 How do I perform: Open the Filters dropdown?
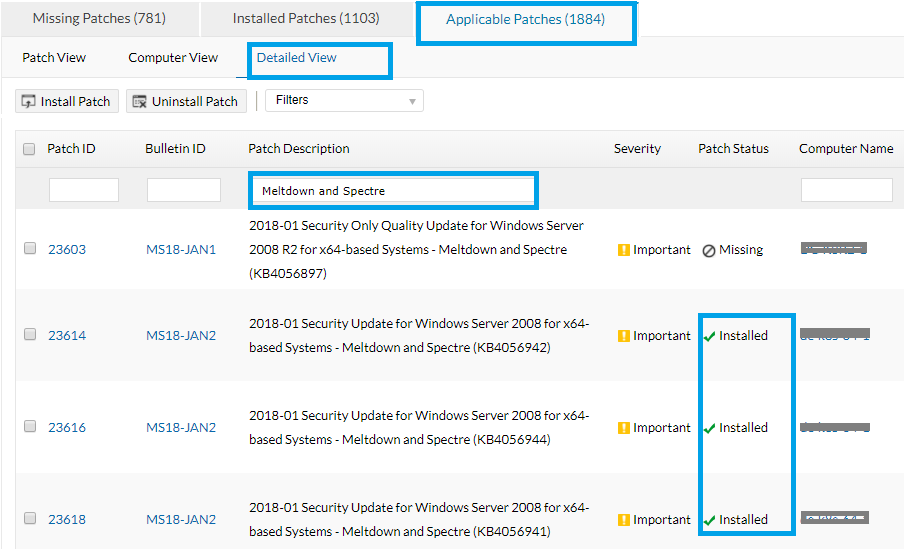click(x=344, y=100)
